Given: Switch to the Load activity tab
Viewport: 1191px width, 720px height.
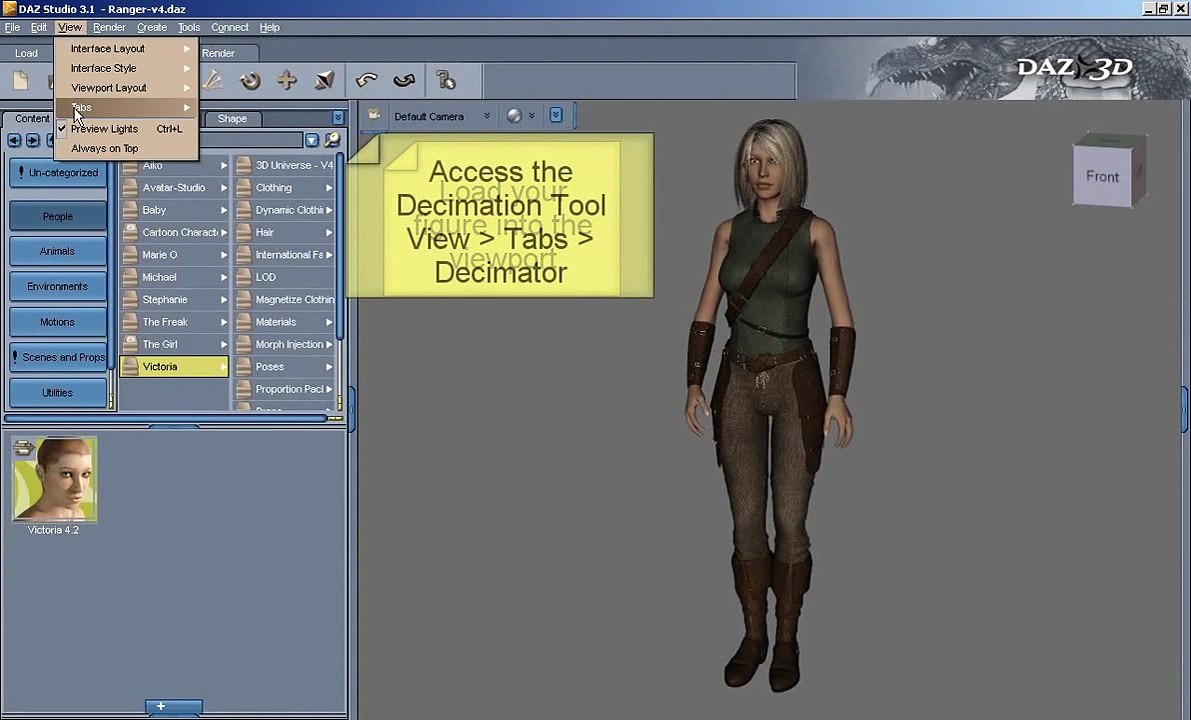Looking at the screenshot, I should [26, 53].
